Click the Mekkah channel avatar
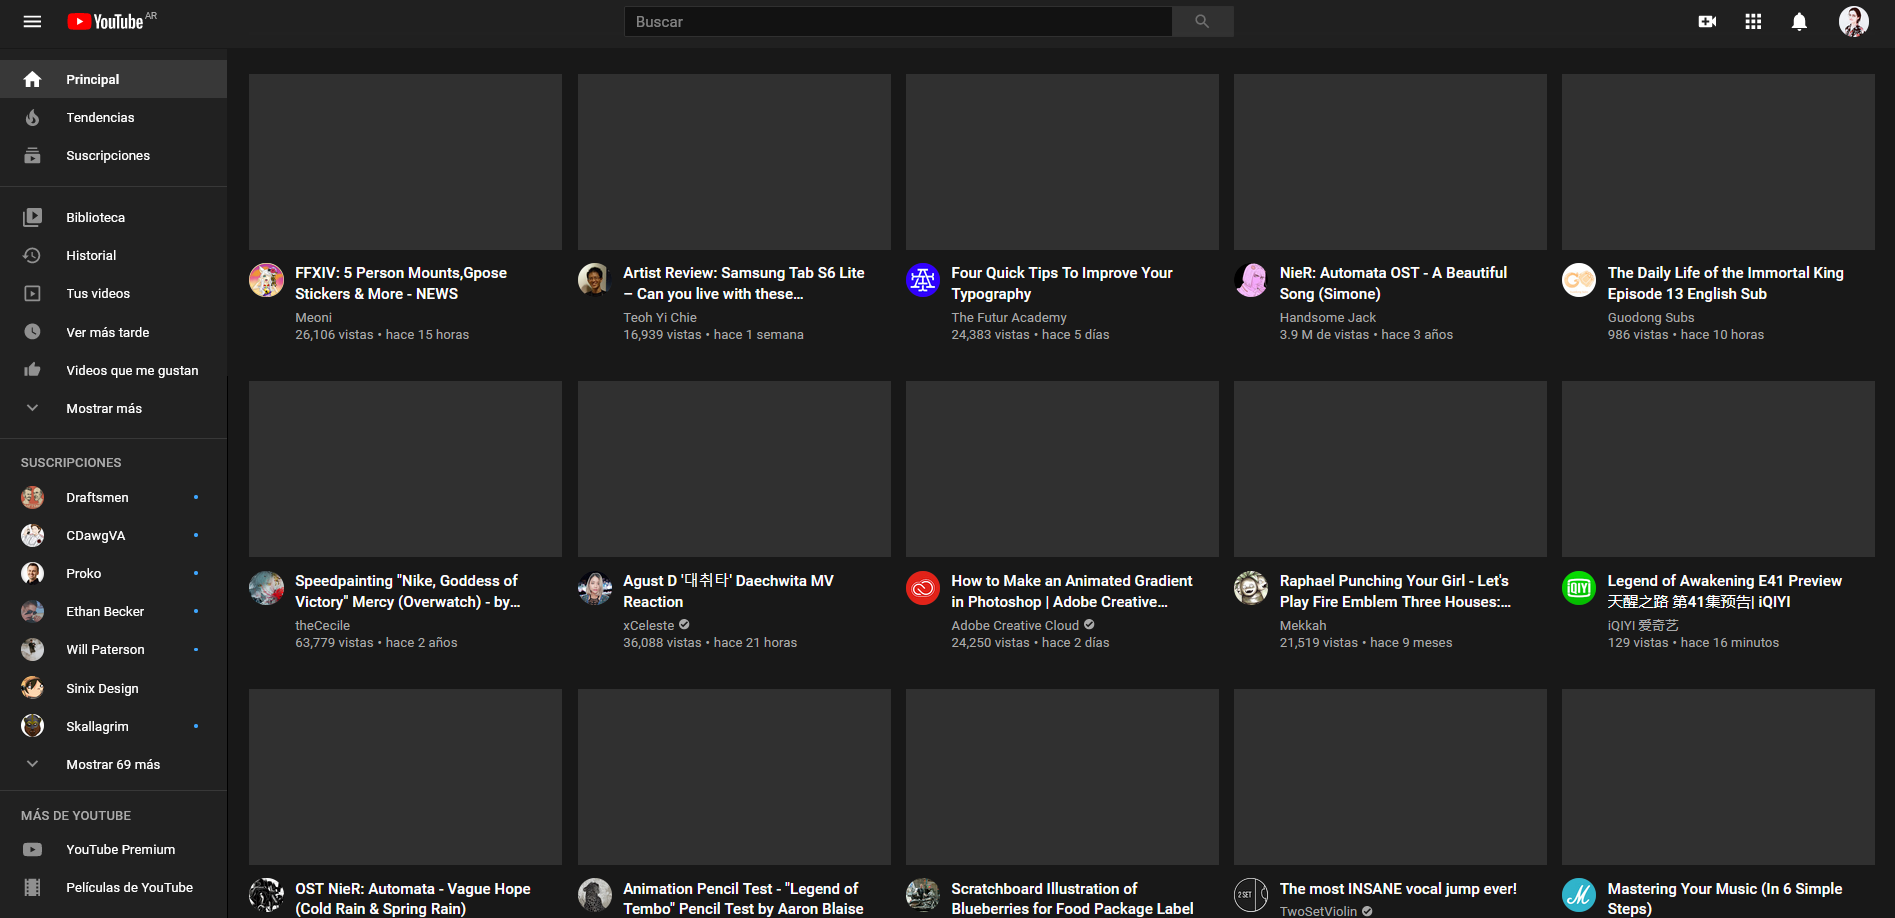 click(x=1250, y=588)
